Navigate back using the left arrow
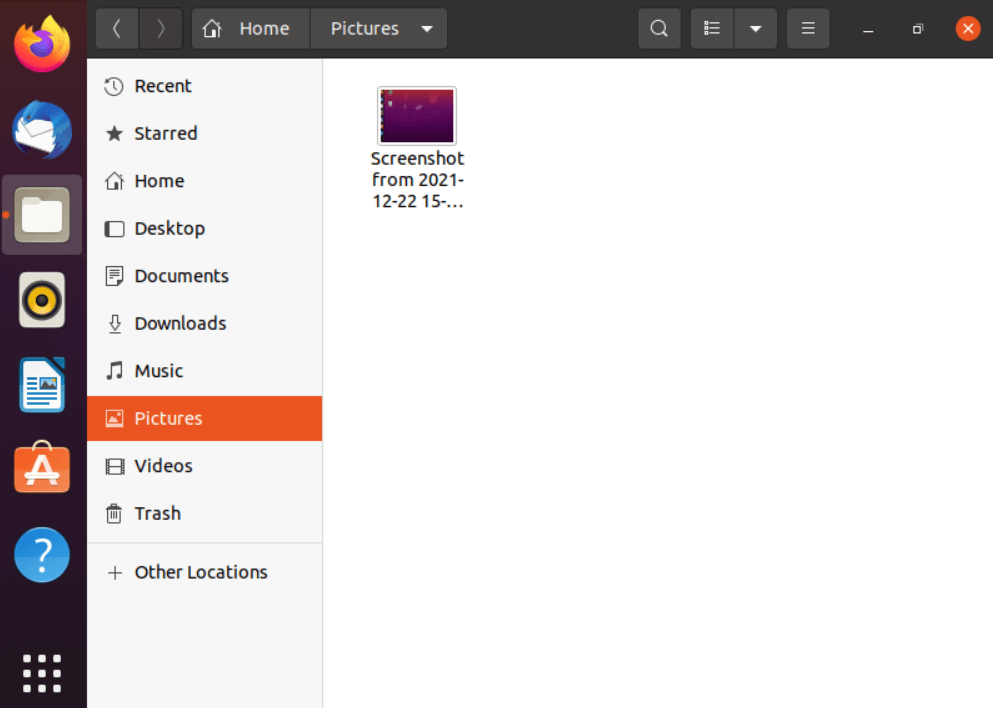Viewport: 993px width, 708px height. click(116, 28)
